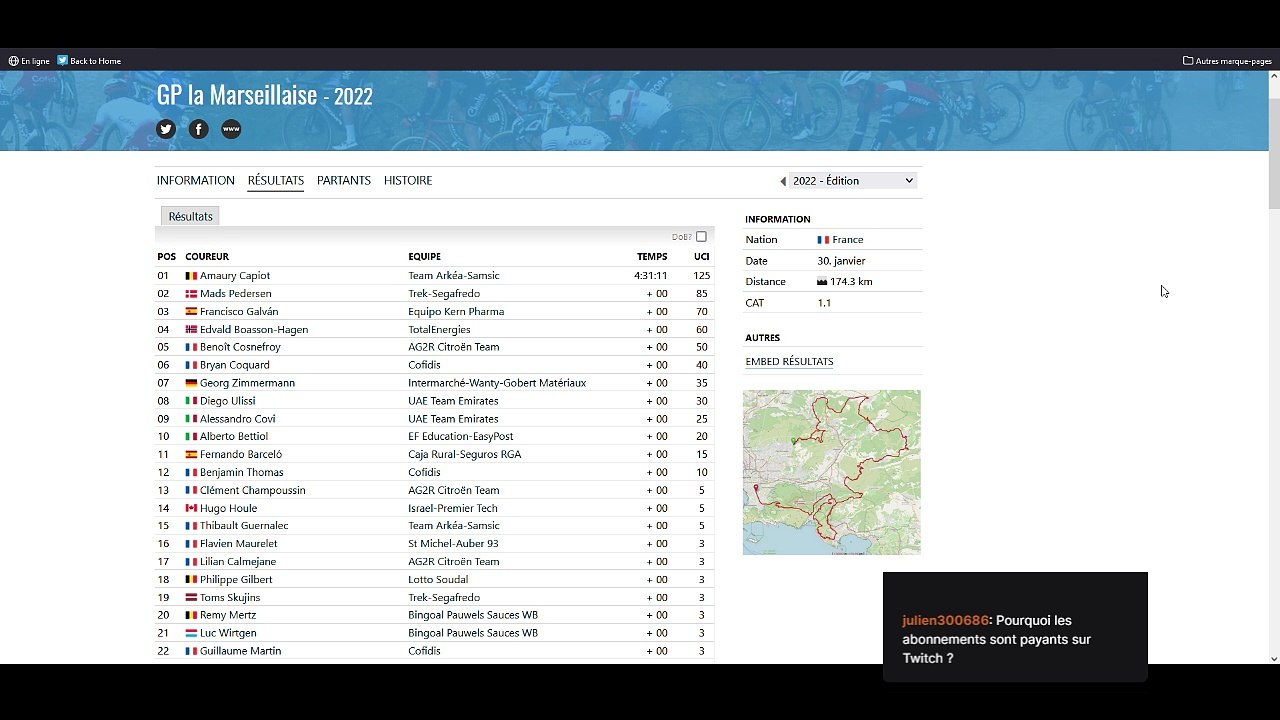Image resolution: width=1280 pixels, height=720 pixels.
Task: Go to previous edition arrow
Action: [783, 181]
